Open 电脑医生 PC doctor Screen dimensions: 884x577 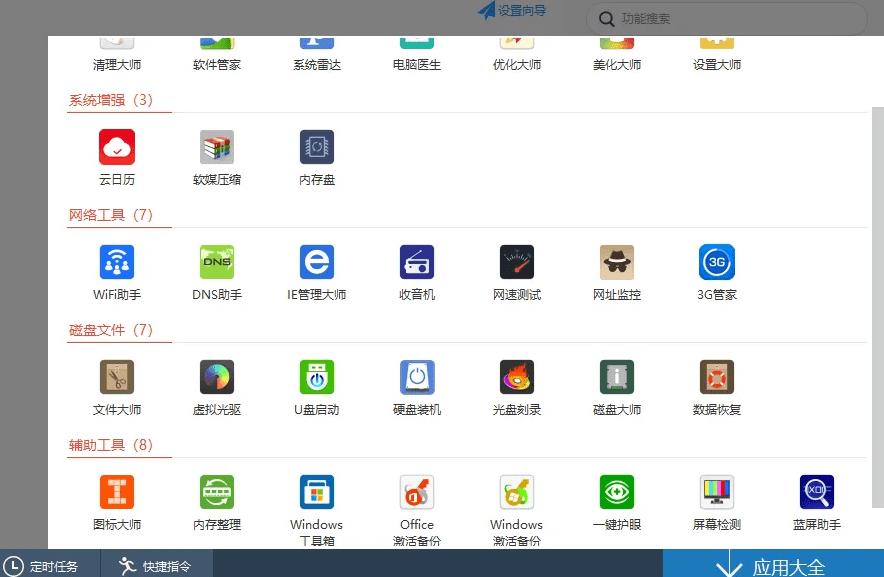pos(417,54)
